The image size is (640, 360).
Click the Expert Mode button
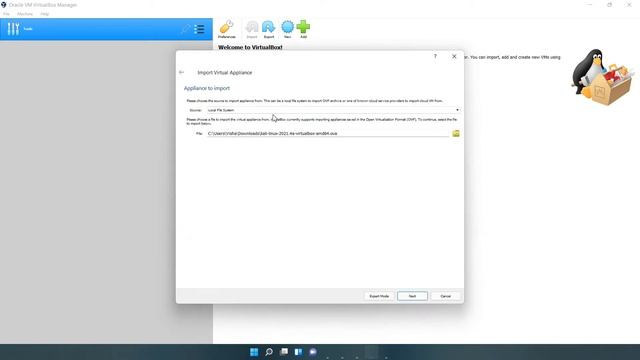pyautogui.click(x=379, y=296)
